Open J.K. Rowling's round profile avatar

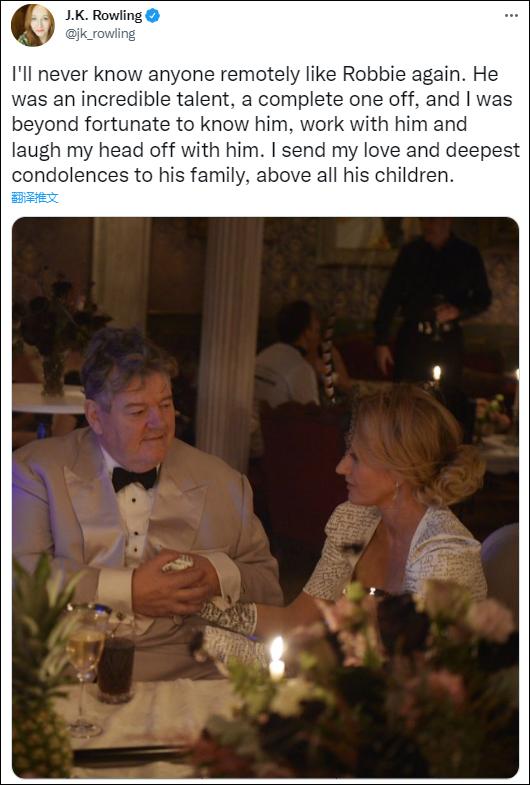pyautogui.click(x=33, y=25)
